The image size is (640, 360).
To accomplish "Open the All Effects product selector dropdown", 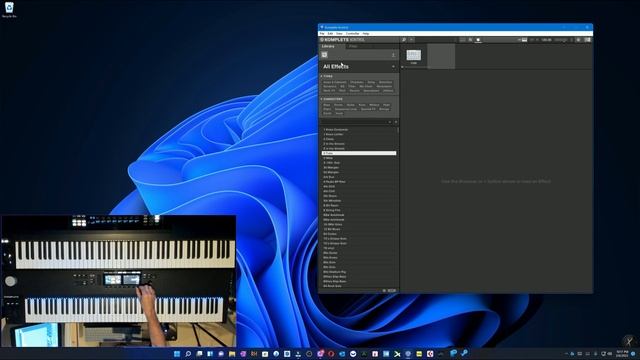I will (358, 67).
